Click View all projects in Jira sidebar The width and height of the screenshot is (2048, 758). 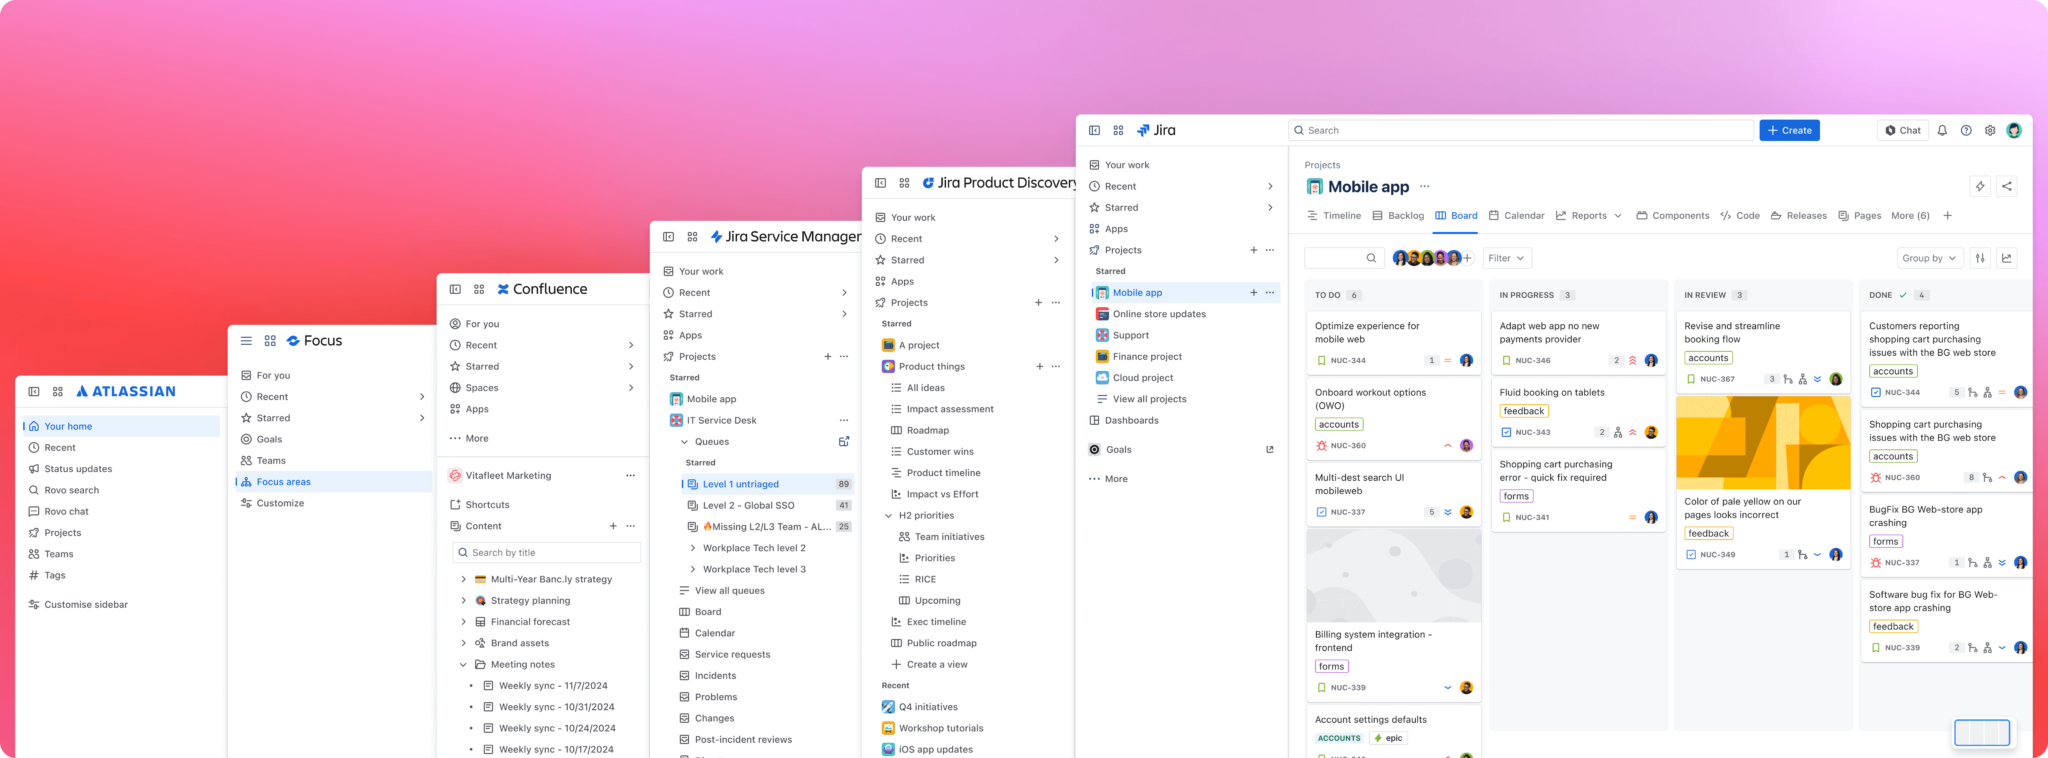[x=1149, y=399]
